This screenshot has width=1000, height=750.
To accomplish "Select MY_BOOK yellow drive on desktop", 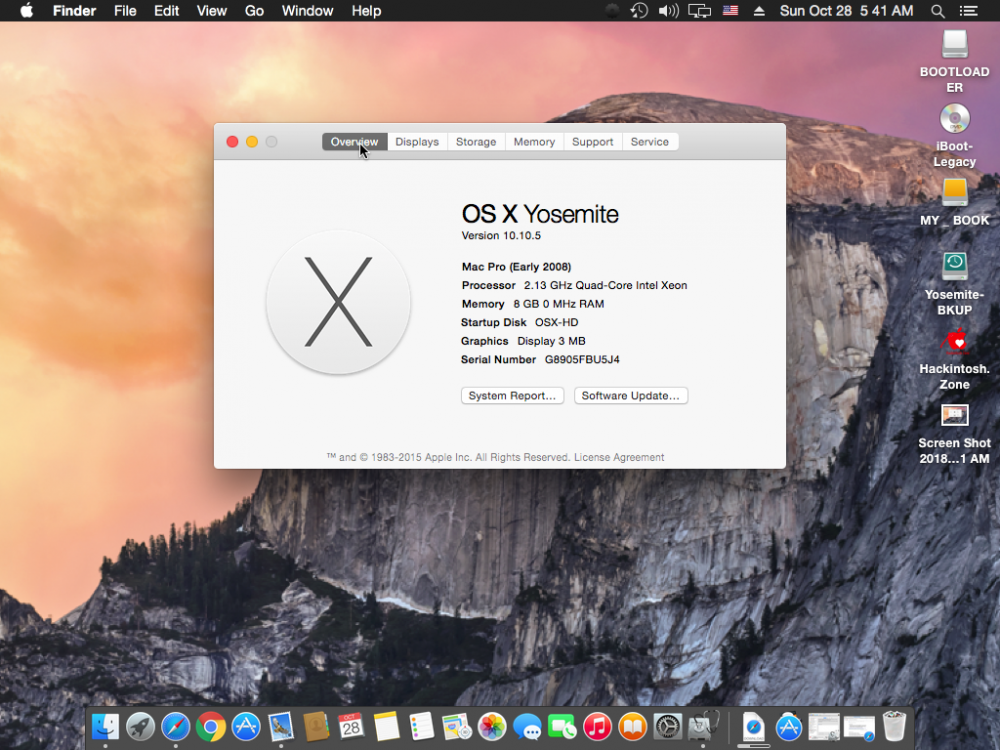I will pos(954,202).
